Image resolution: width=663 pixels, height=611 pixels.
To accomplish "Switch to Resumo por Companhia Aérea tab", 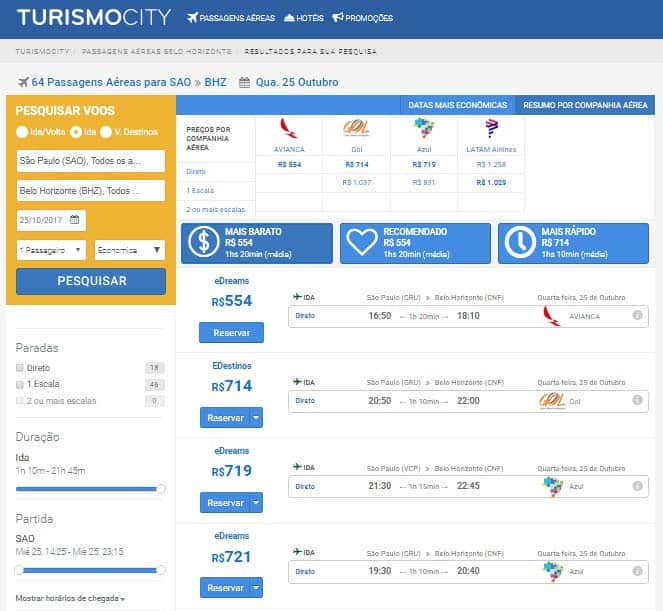I will click(x=585, y=105).
